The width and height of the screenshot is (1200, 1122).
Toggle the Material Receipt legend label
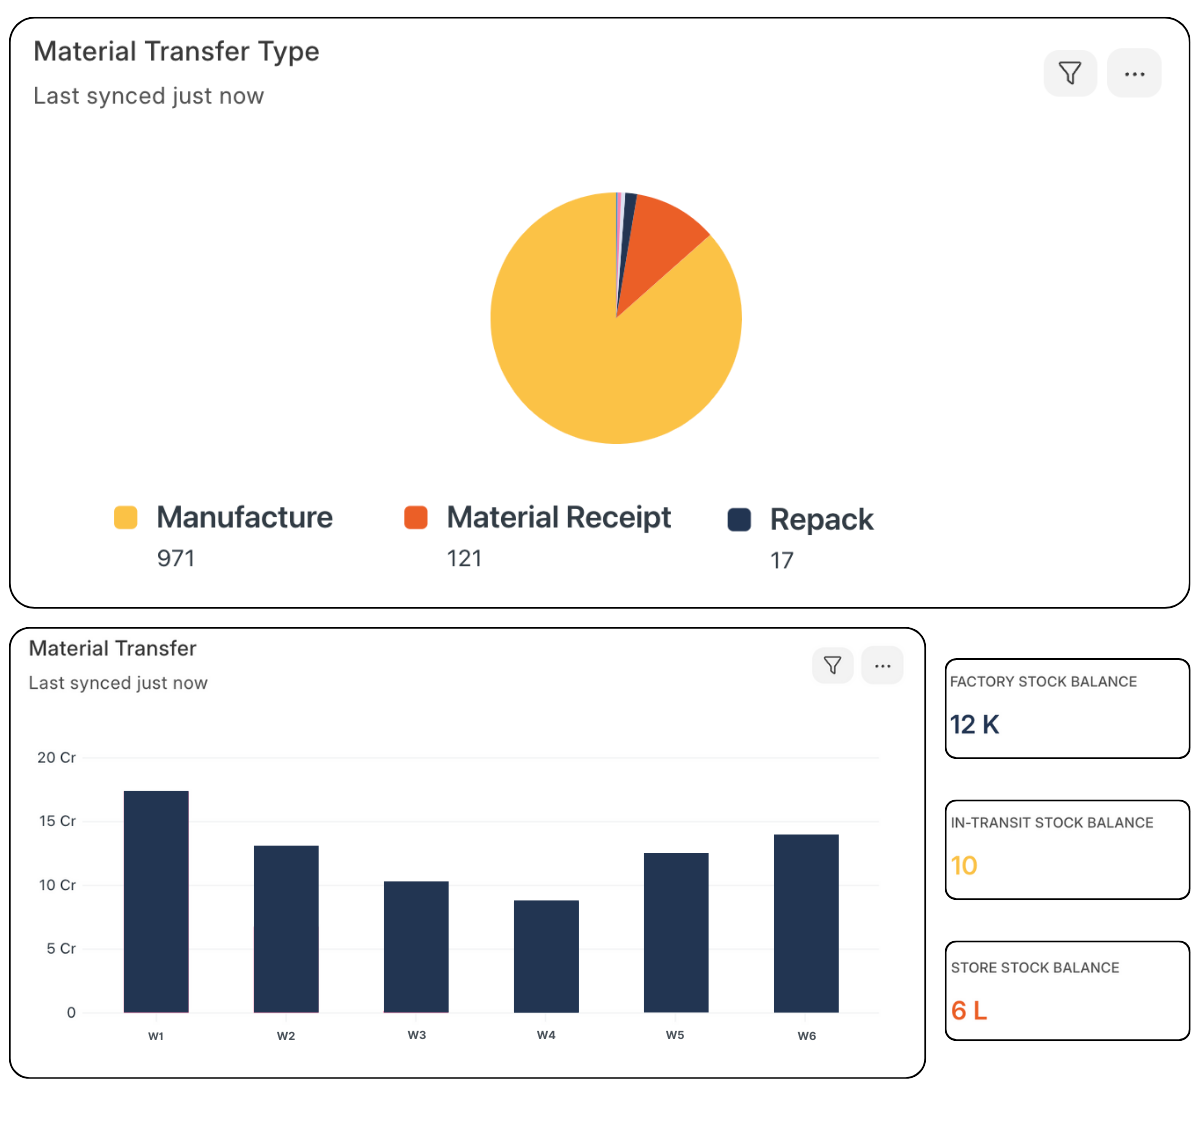point(558,517)
